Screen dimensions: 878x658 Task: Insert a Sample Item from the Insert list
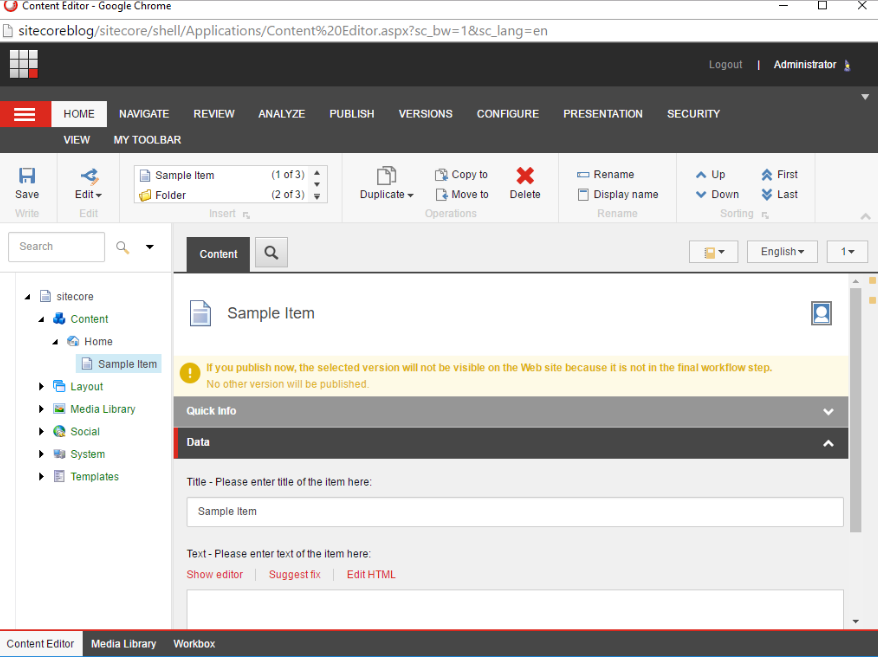222,175
